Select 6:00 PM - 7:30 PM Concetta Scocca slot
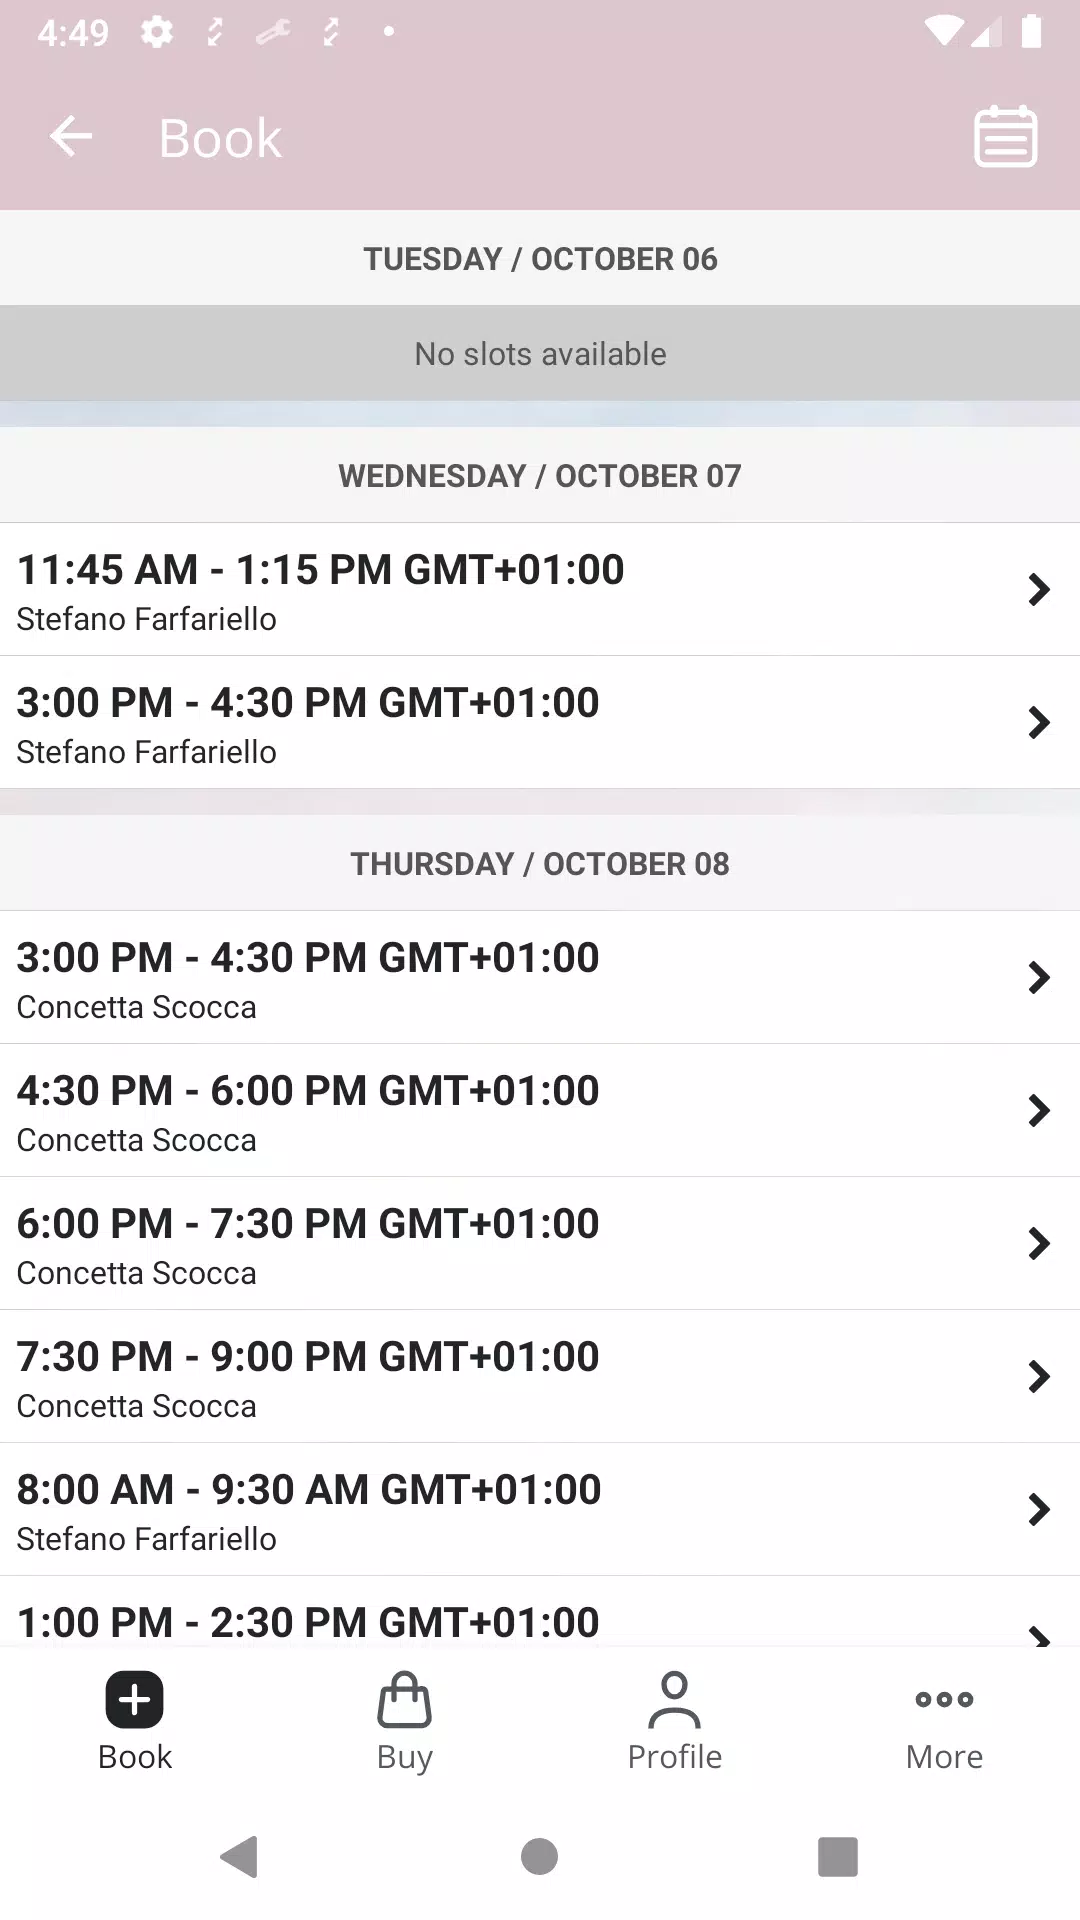This screenshot has height=1920, width=1080. click(540, 1243)
